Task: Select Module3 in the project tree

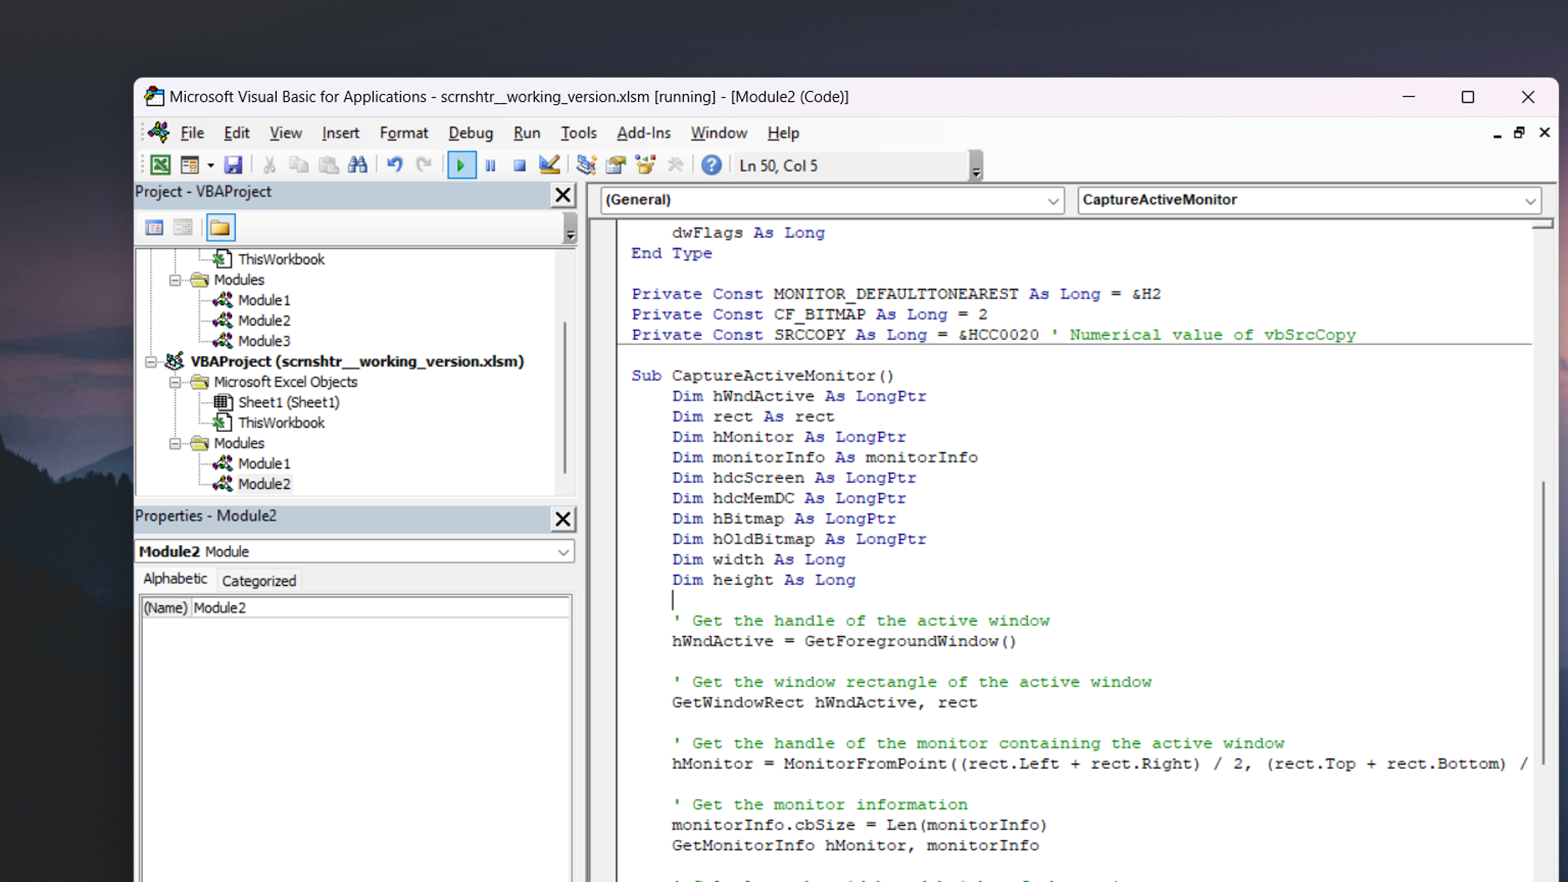Action: [x=264, y=341]
